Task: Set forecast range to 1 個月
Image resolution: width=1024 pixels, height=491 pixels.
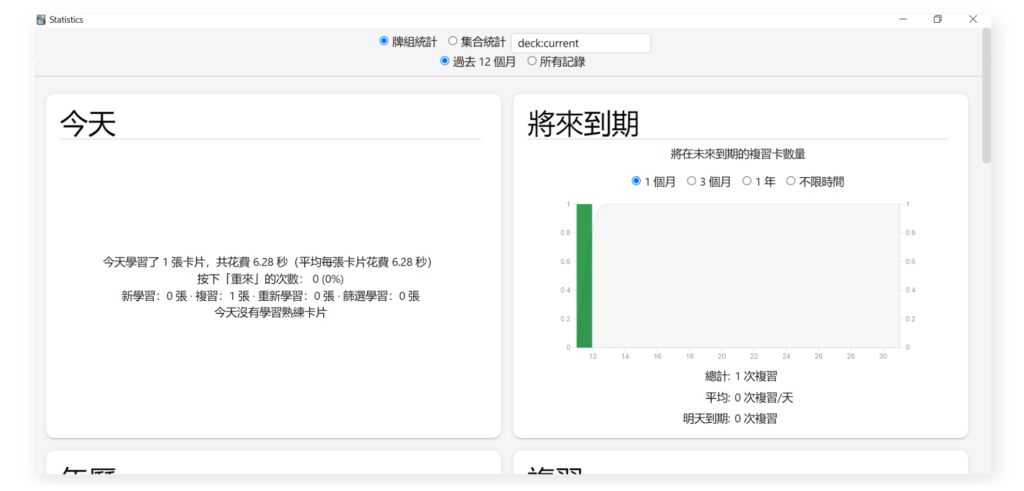Action: [x=636, y=181]
